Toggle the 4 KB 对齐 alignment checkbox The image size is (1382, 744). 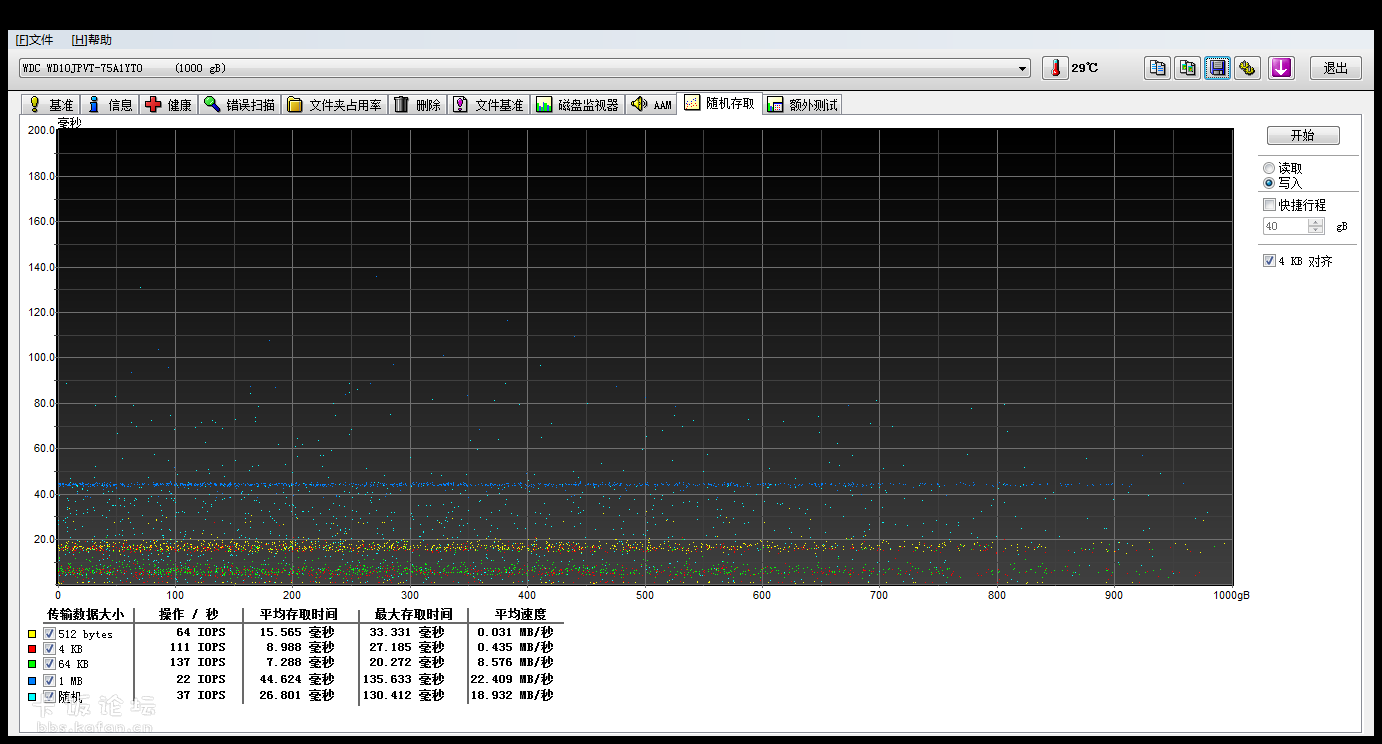1270,261
